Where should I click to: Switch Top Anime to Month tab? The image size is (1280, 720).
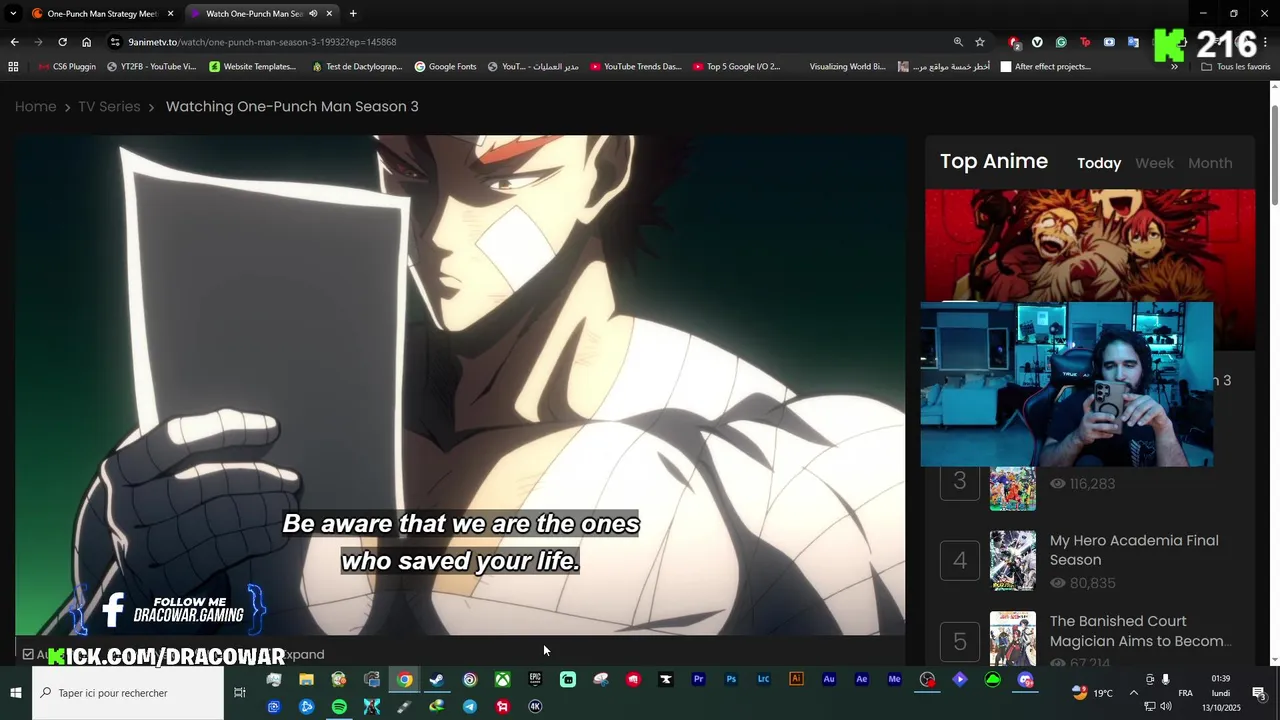(1210, 163)
